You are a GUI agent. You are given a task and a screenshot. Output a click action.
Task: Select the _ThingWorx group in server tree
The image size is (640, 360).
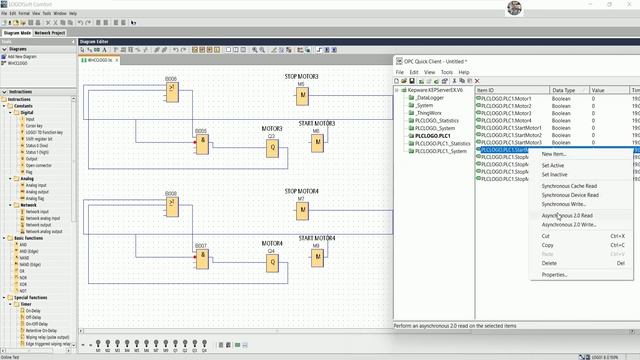[x=428, y=113]
